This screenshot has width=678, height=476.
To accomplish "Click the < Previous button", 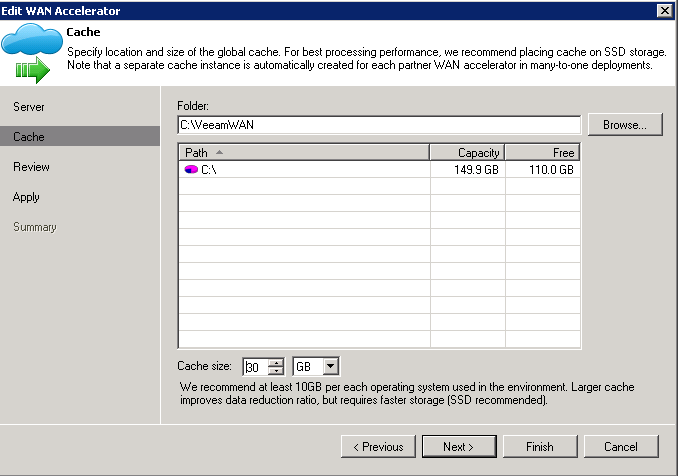I will point(378,447).
